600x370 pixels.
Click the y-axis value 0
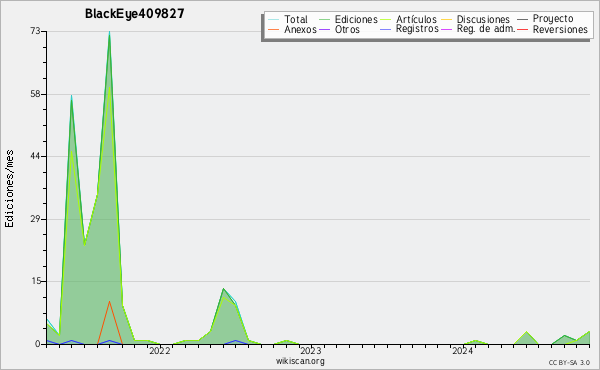pos(38,344)
